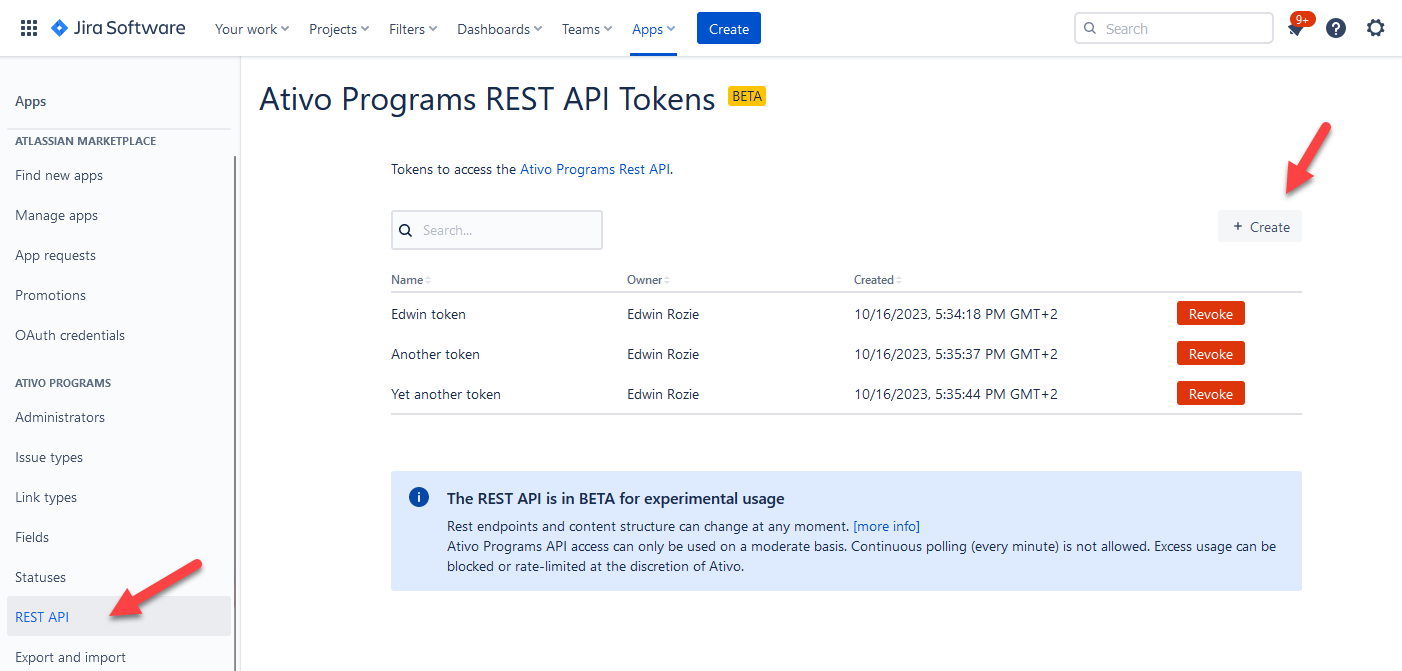This screenshot has height=671, width=1402.
Task: Sort tokens by Name column
Action: [x=411, y=280]
